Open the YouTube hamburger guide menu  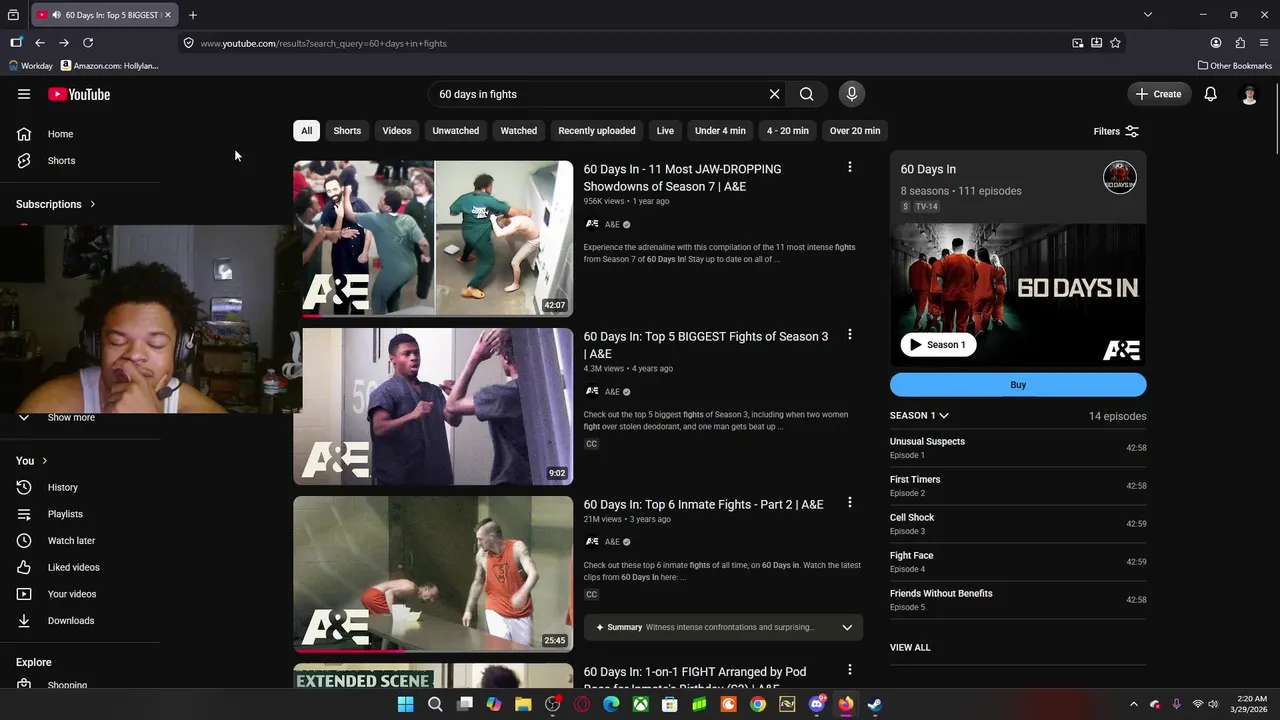[24, 94]
